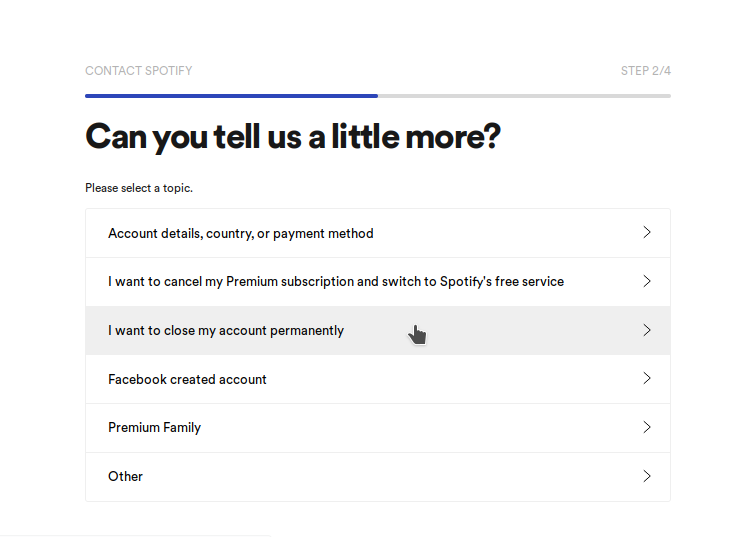Click the chevron beside Facebook created account
Viewport: 744px width, 537px height.
pos(647,378)
